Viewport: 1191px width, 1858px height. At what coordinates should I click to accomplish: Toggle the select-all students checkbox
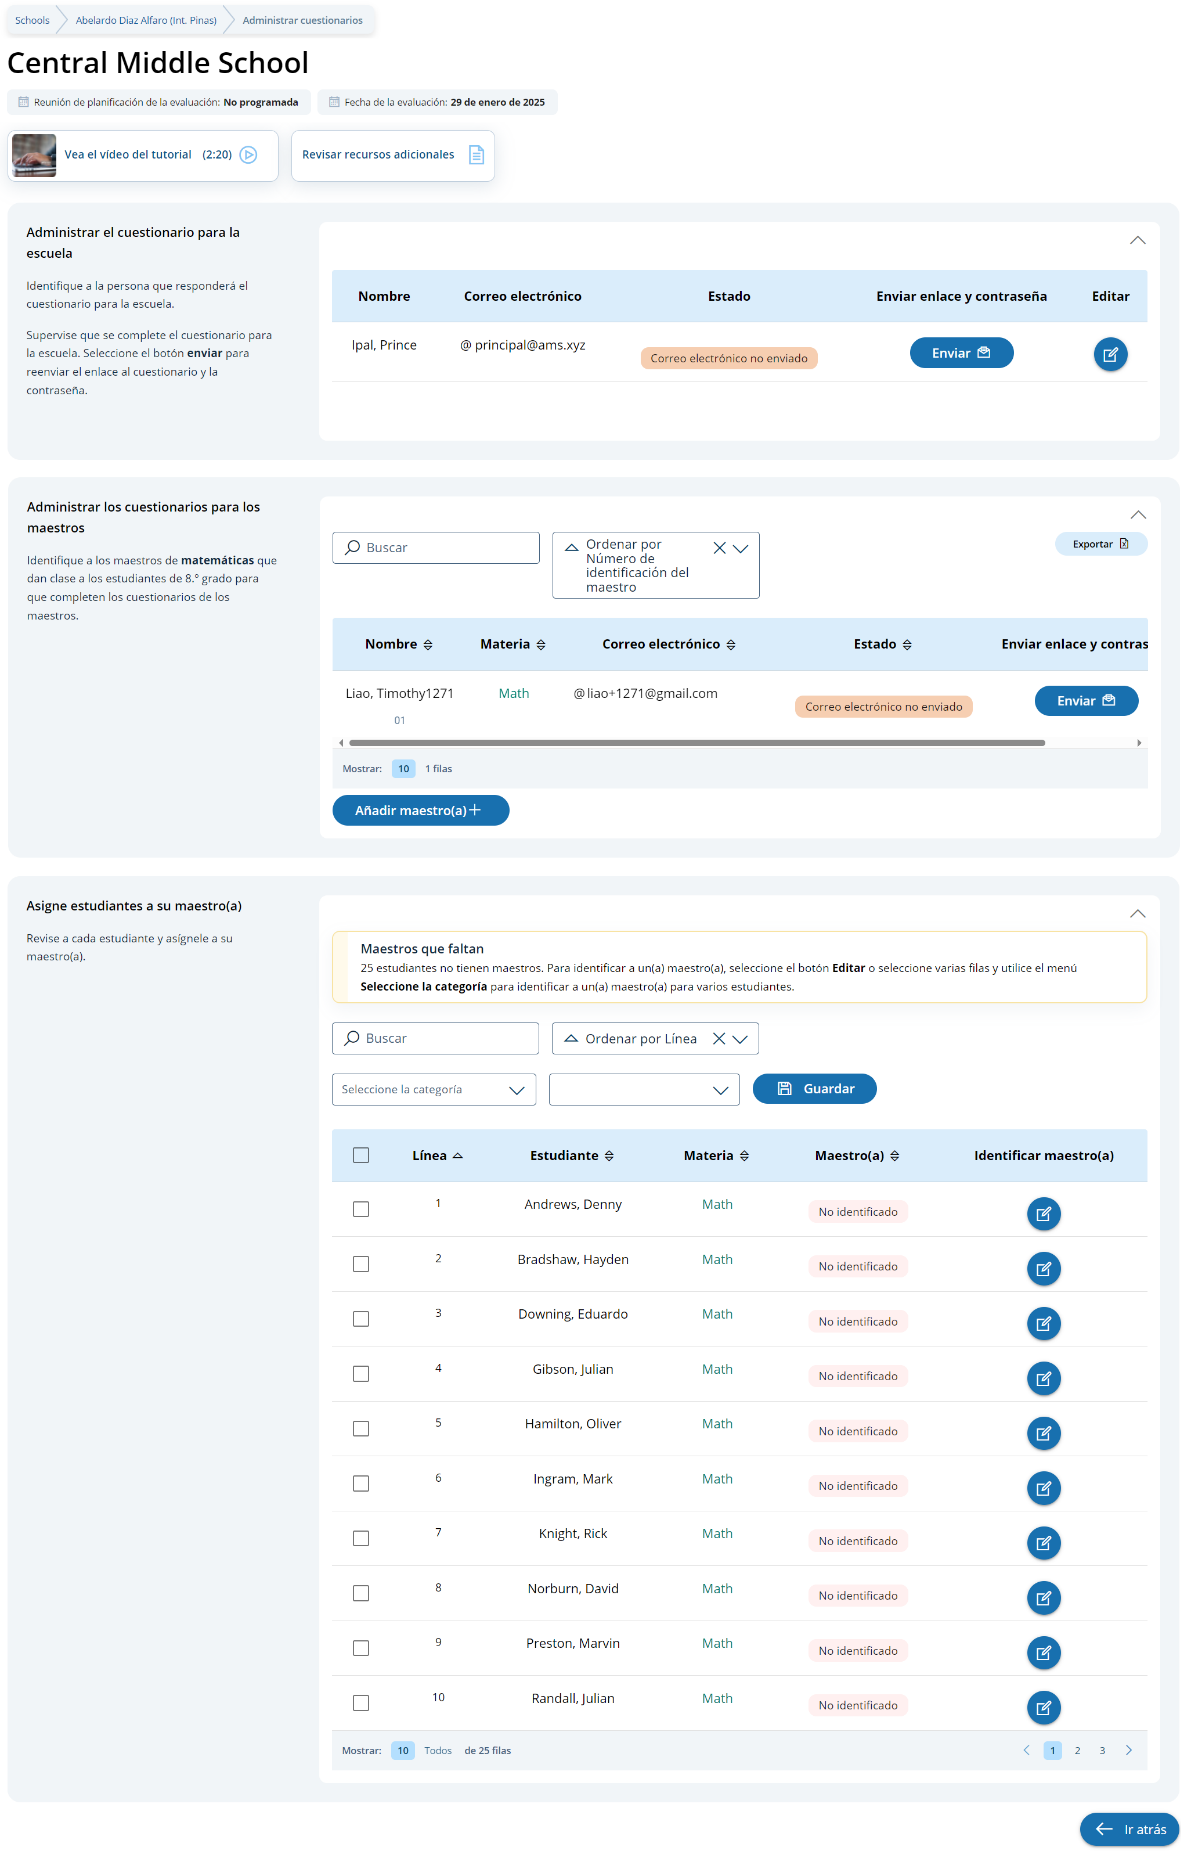click(361, 1156)
